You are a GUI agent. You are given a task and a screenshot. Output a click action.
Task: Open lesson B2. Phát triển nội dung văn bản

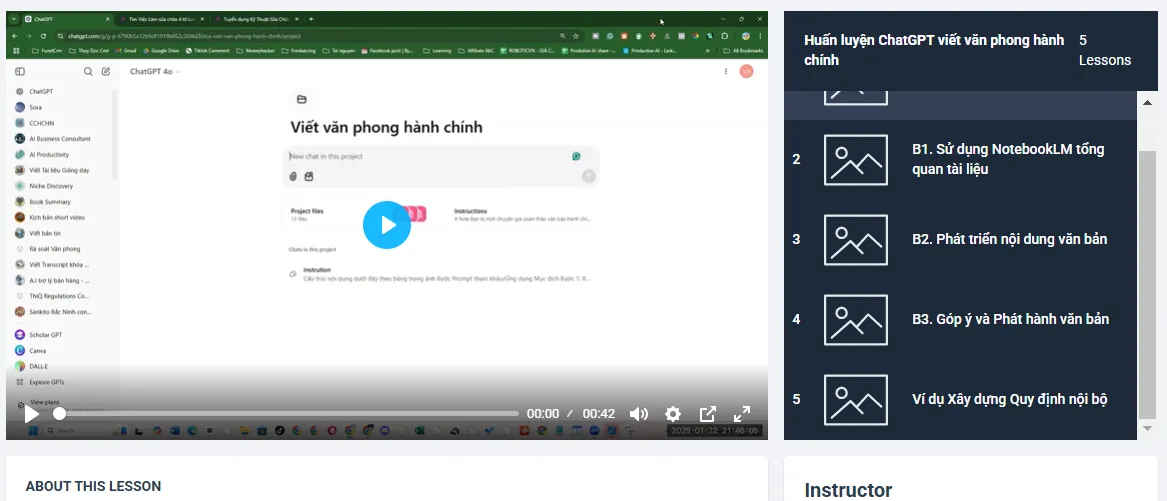pos(960,239)
